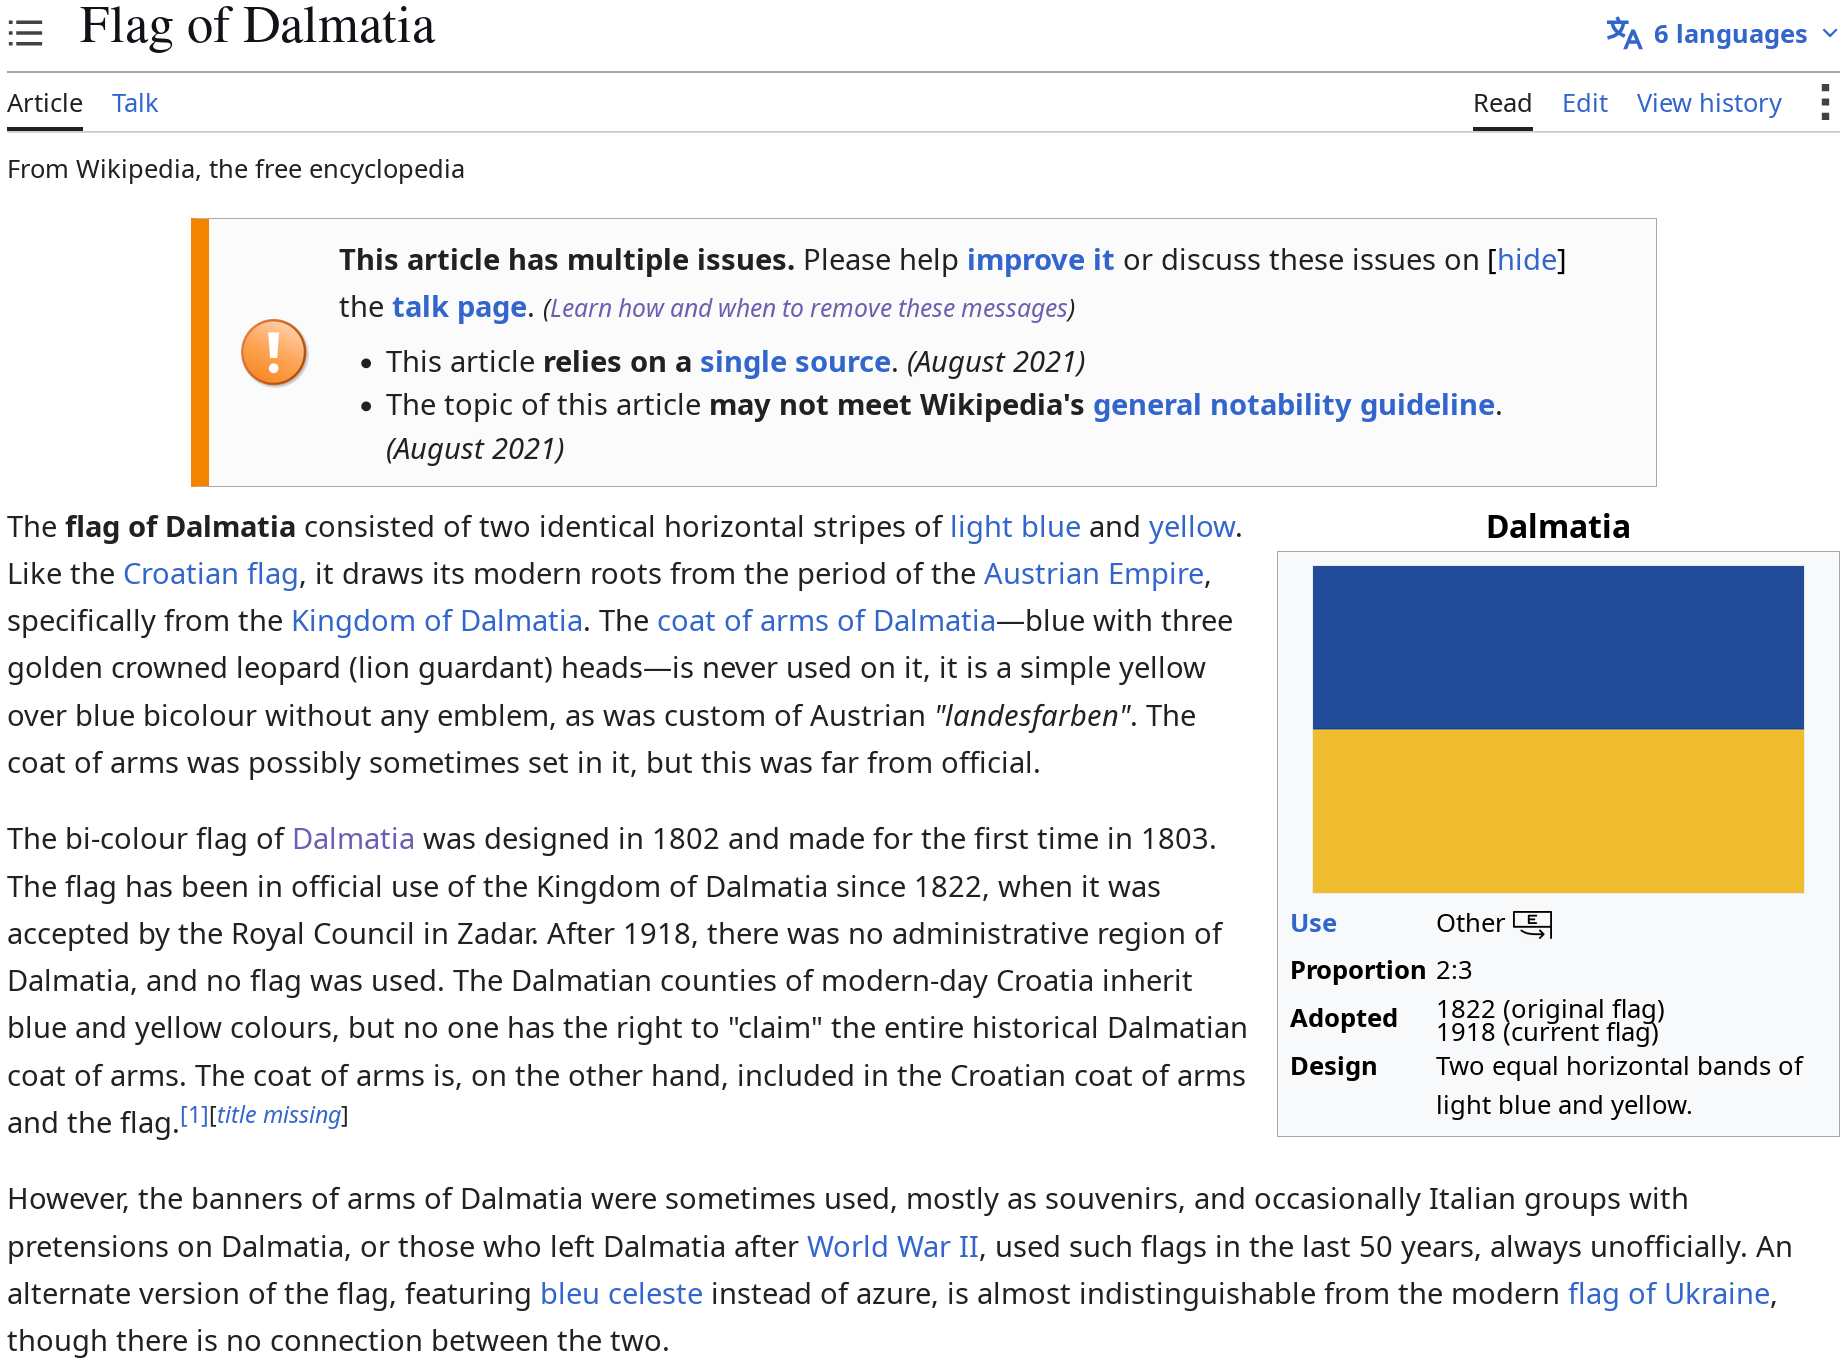Image resolution: width=1840 pixels, height=1370 pixels.
Task: Click '1822 (original flag)' in infobox
Action: tap(1550, 1009)
